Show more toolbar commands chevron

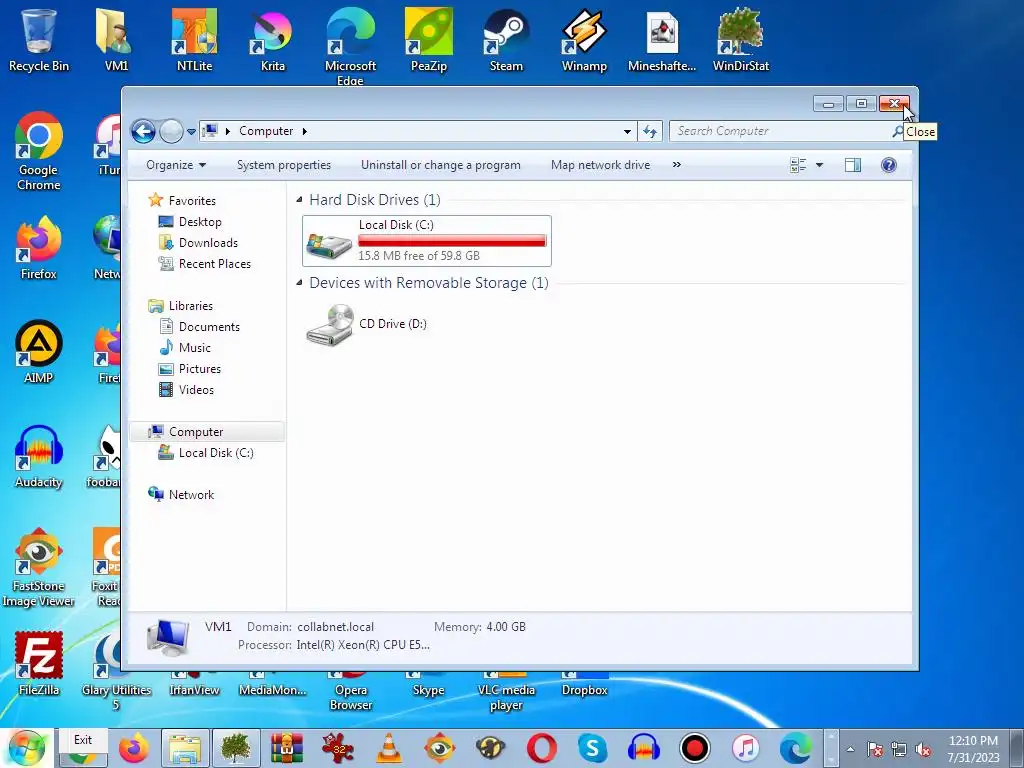677,165
